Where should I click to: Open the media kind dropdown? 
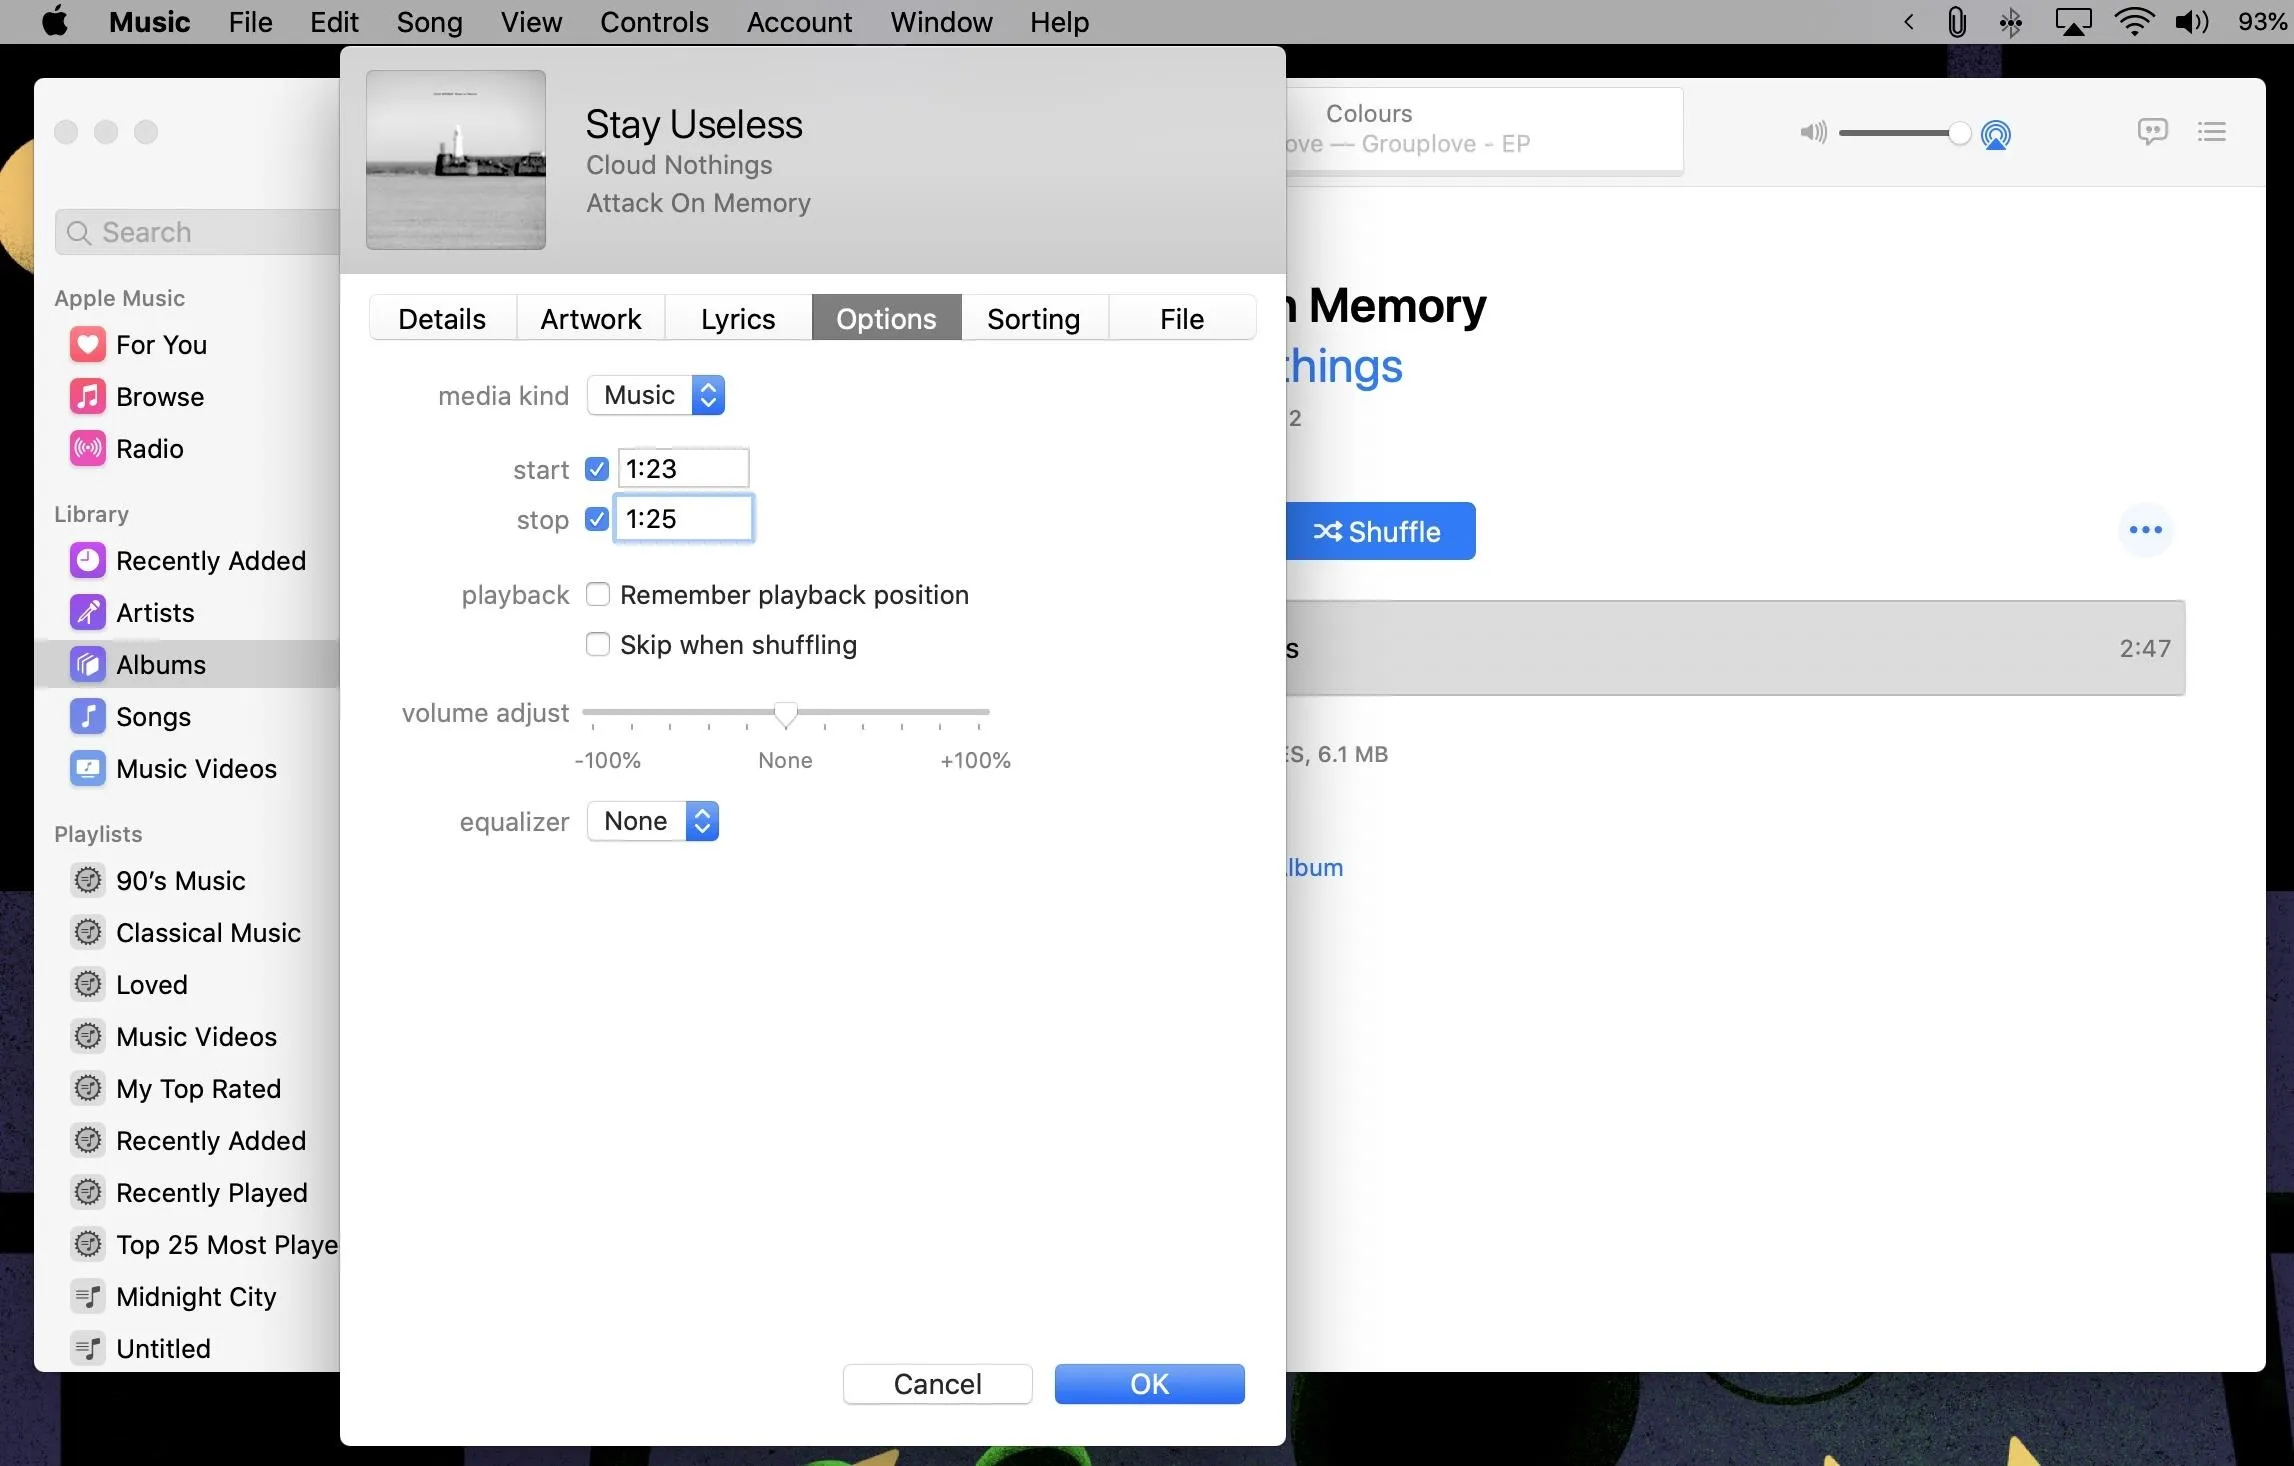(x=656, y=395)
